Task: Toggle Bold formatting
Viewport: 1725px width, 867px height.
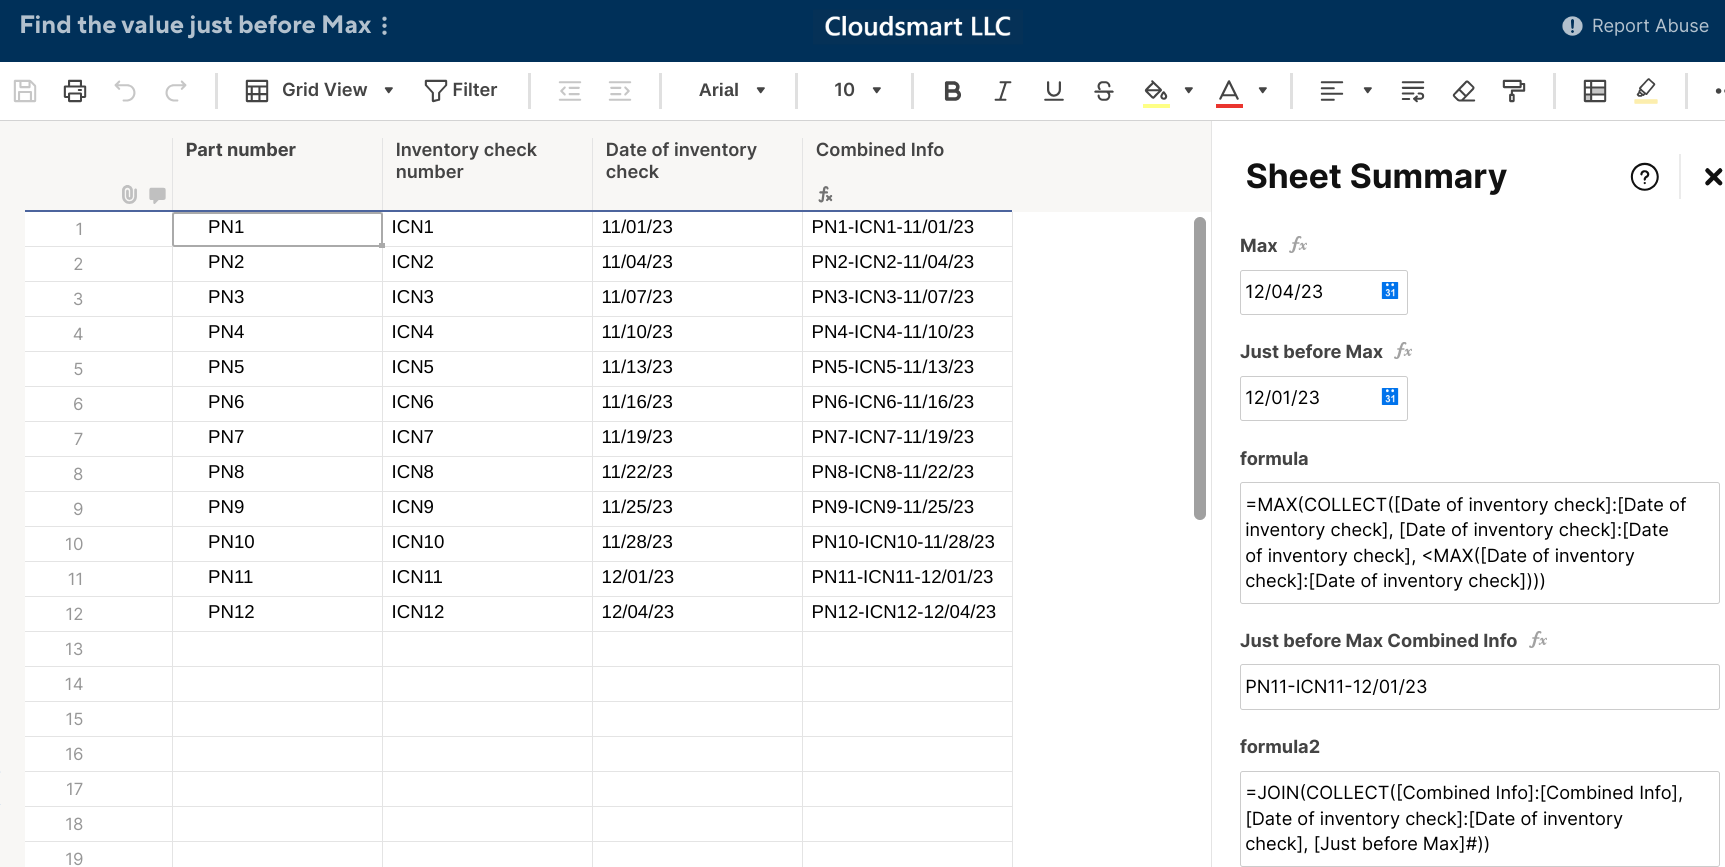Action: 952,91
